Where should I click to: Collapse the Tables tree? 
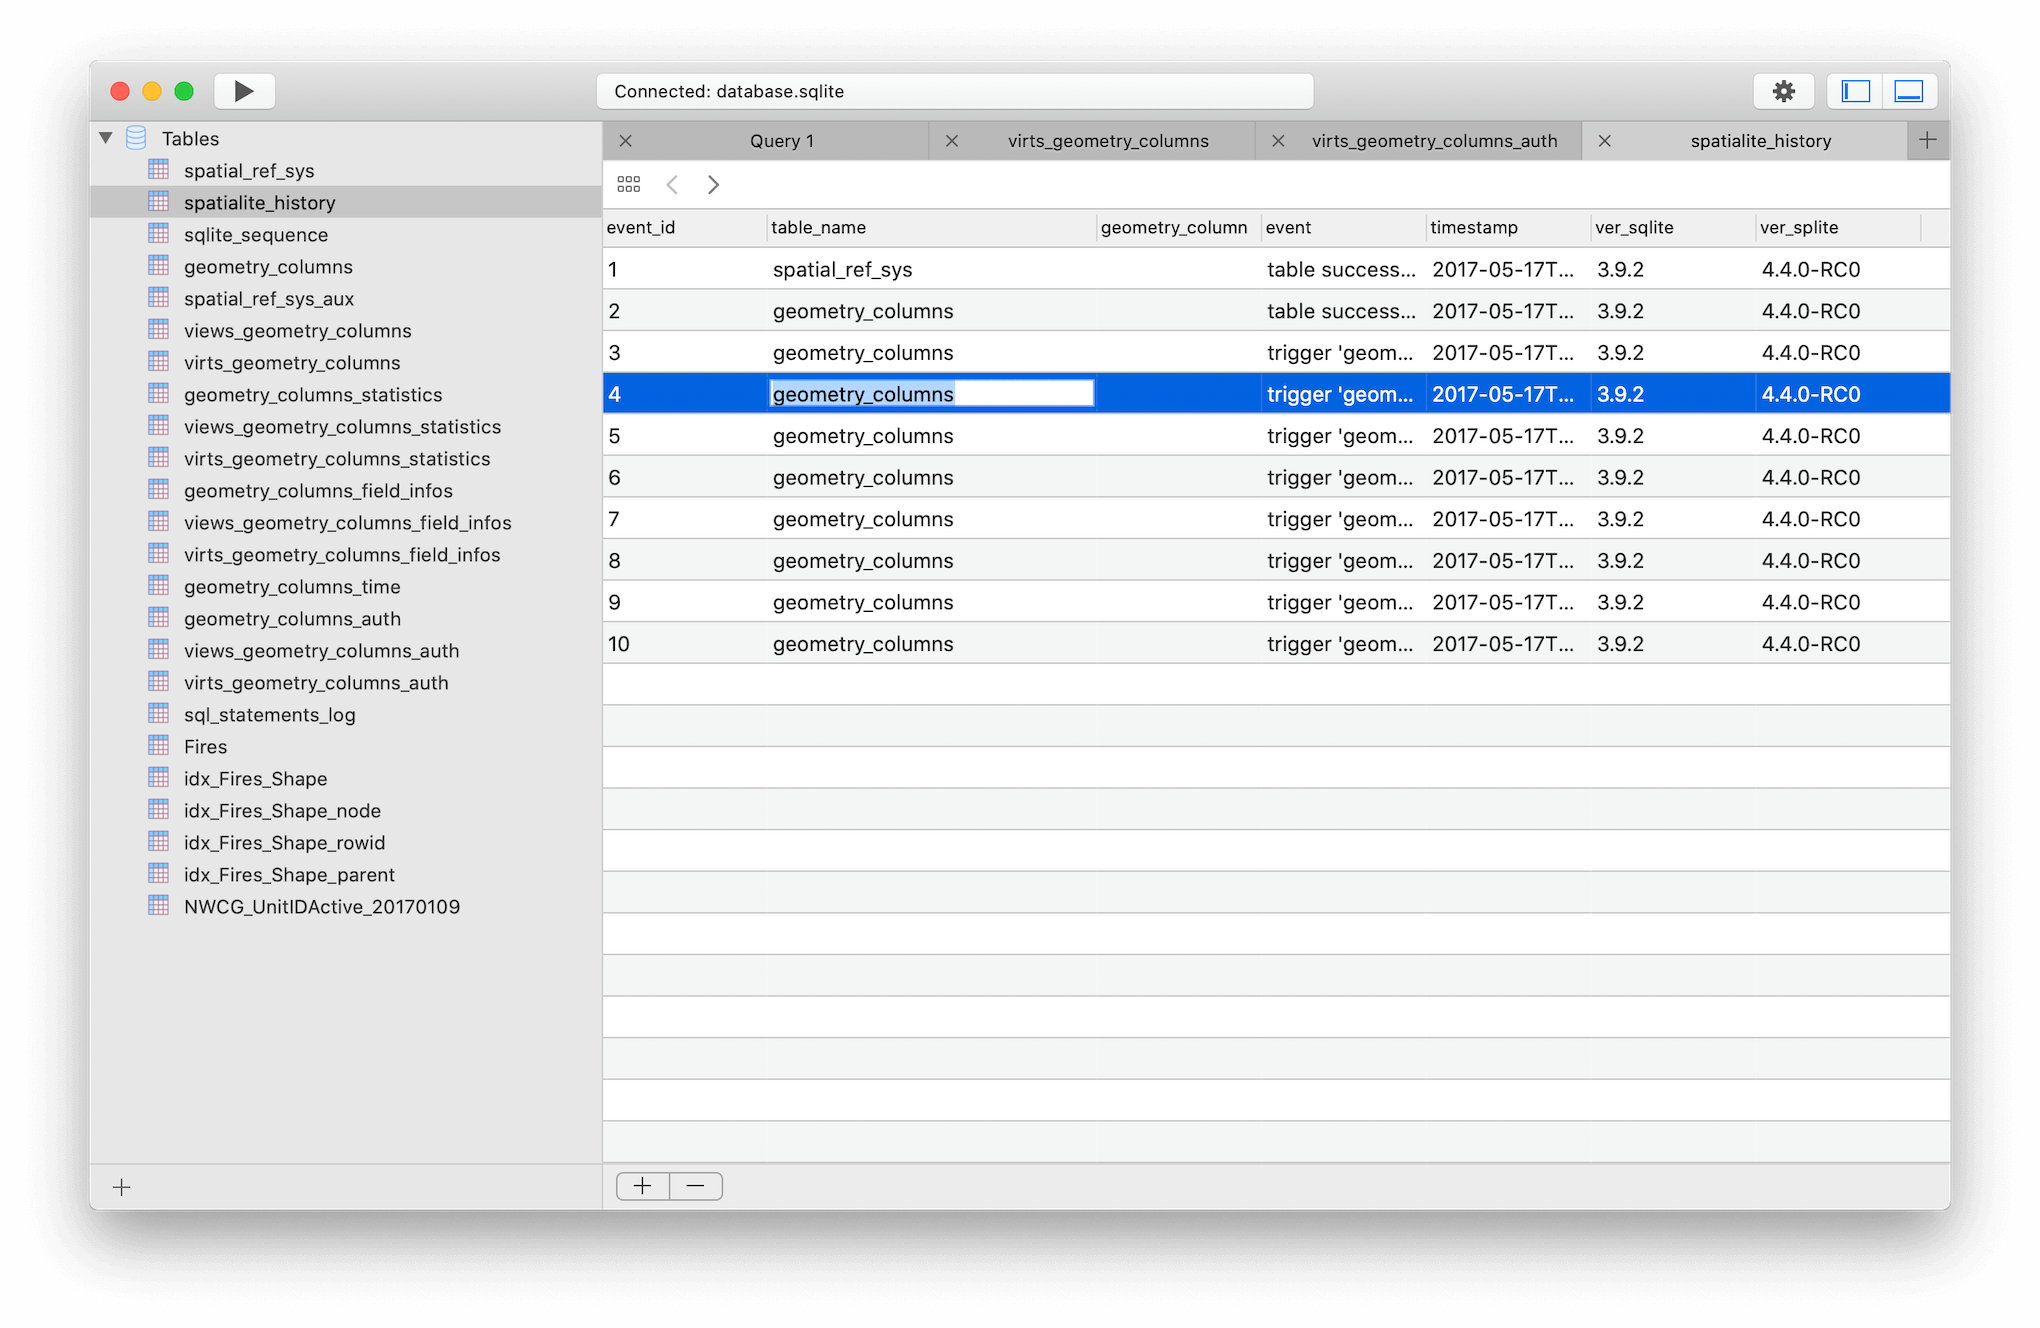(x=106, y=138)
